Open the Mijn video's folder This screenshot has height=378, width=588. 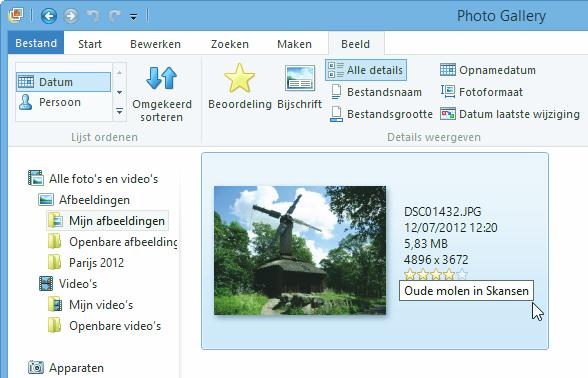click(x=90, y=304)
